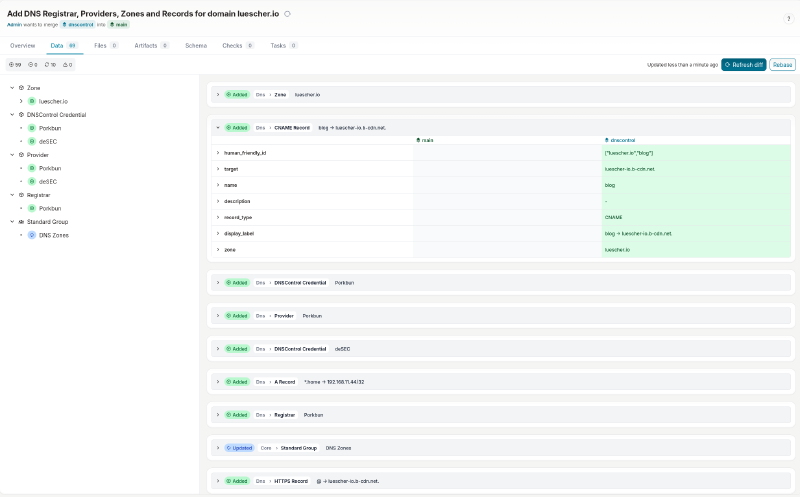Open the Schema tab
Viewport: 800px width, 497px height.
tap(196, 45)
